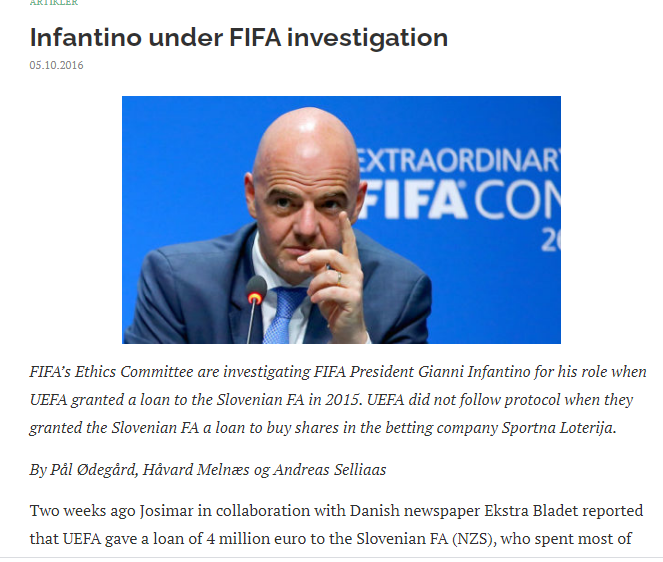
Task: Click the white FIFA lettering in the photo
Action: [x=412, y=199]
